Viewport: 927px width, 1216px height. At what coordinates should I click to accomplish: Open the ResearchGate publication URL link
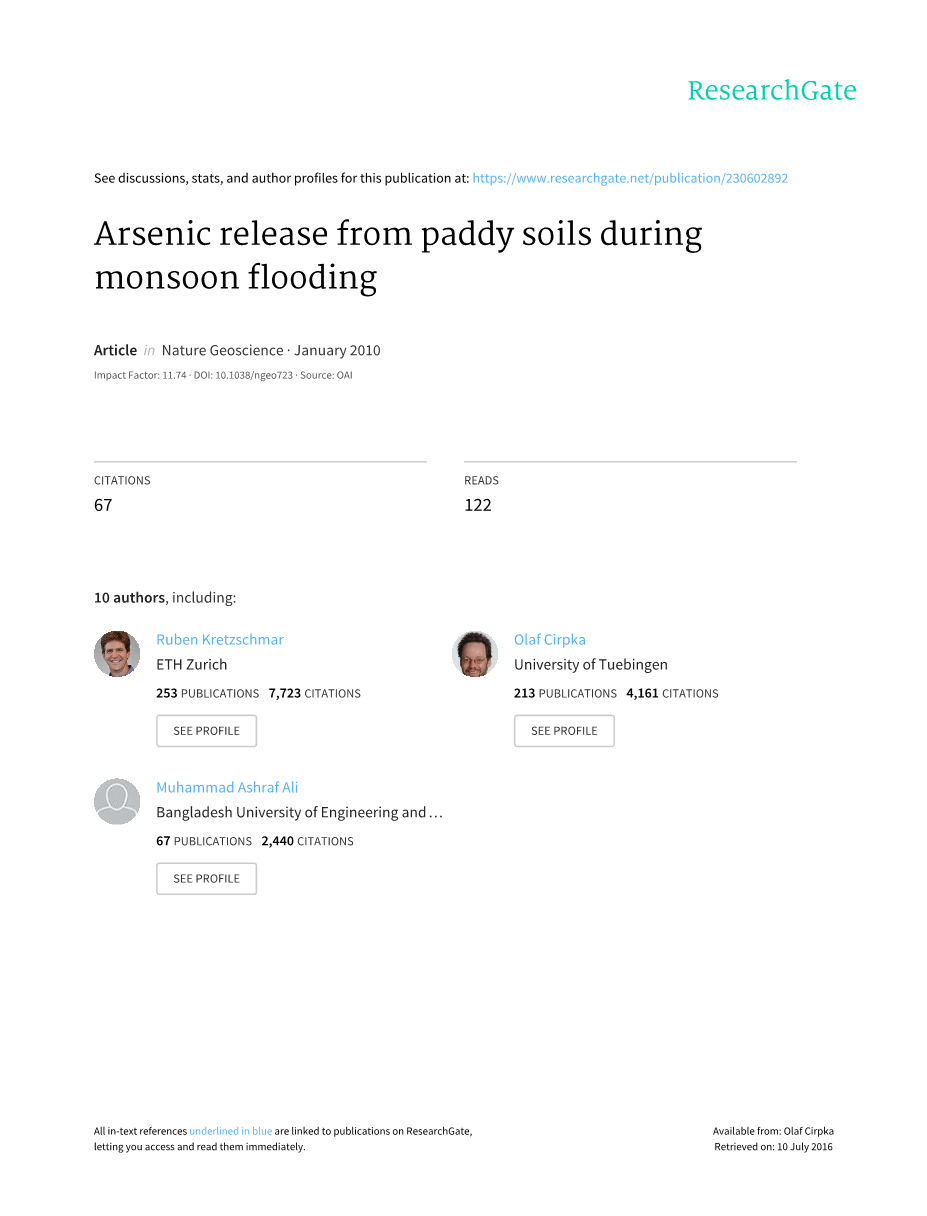(x=630, y=178)
